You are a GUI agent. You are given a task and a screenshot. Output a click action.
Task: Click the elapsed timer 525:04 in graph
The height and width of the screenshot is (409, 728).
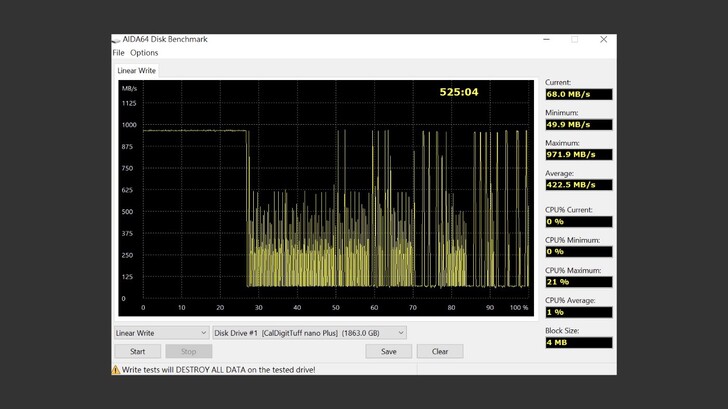coord(459,93)
